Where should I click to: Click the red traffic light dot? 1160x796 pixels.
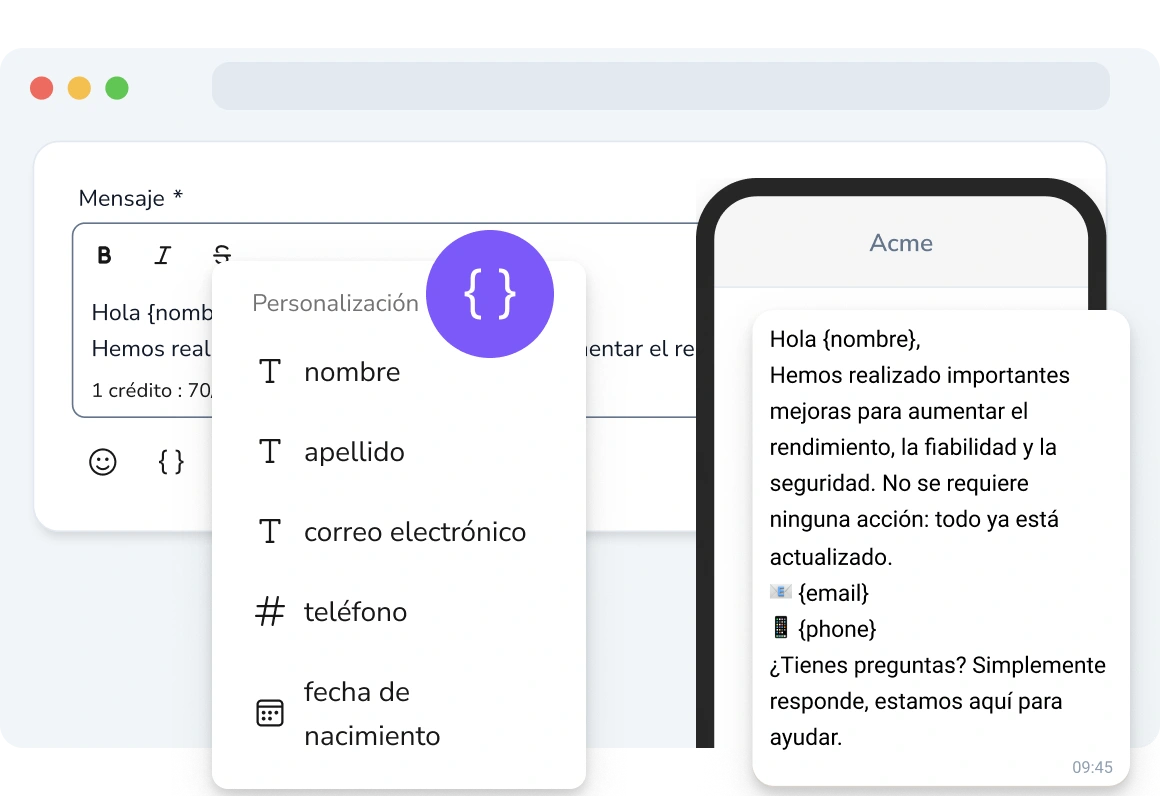(x=41, y=87)
